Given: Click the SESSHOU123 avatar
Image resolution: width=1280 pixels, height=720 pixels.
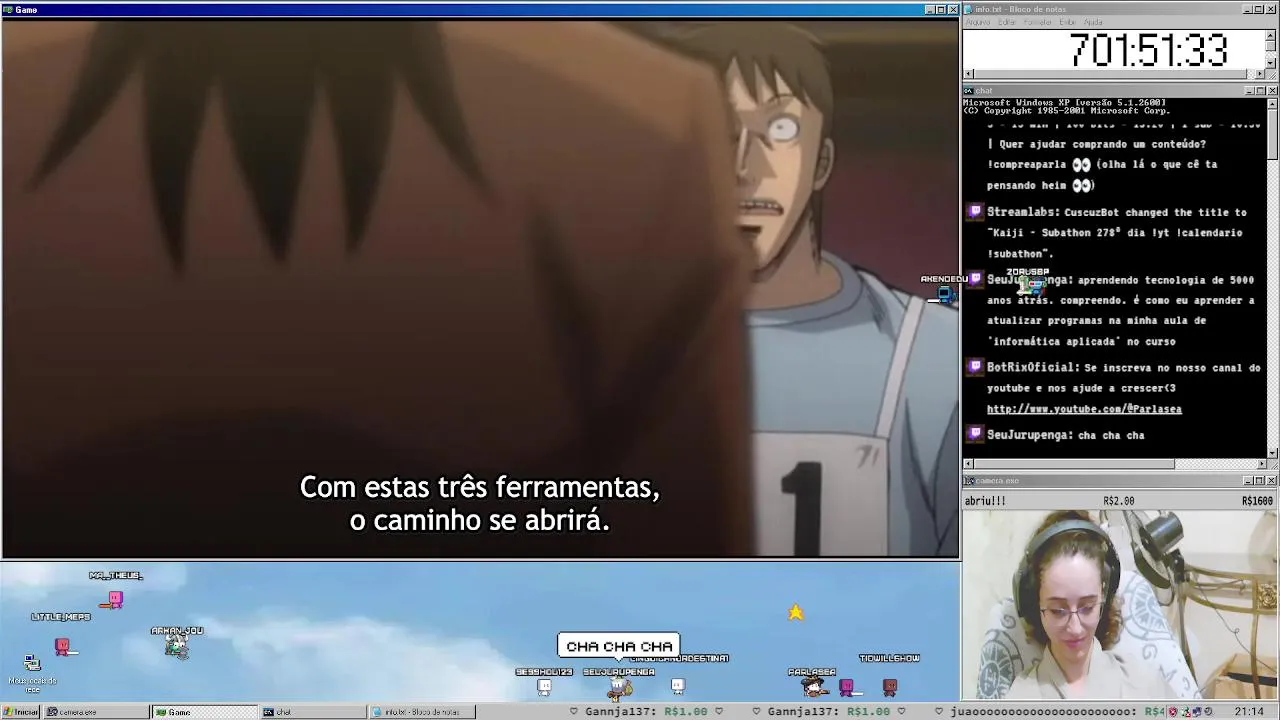Looking at the screenshot, I should 544,687.
